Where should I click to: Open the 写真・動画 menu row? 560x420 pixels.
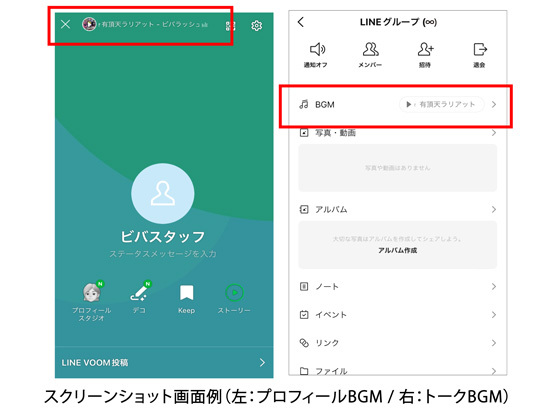point(398,133)
